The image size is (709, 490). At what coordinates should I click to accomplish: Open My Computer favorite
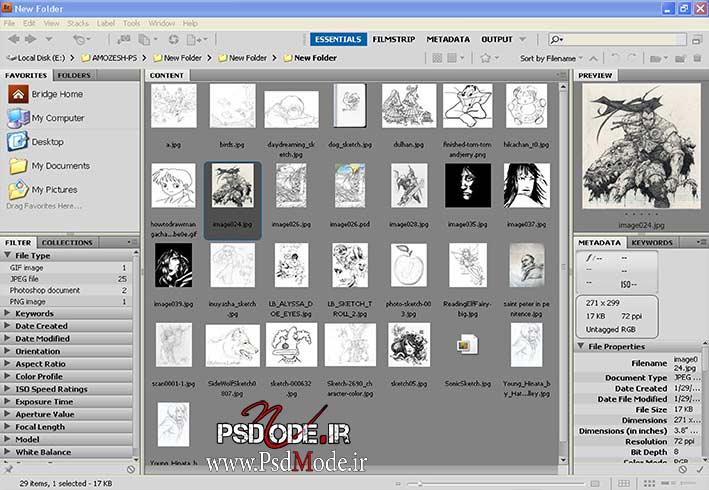tap(46, 118)
